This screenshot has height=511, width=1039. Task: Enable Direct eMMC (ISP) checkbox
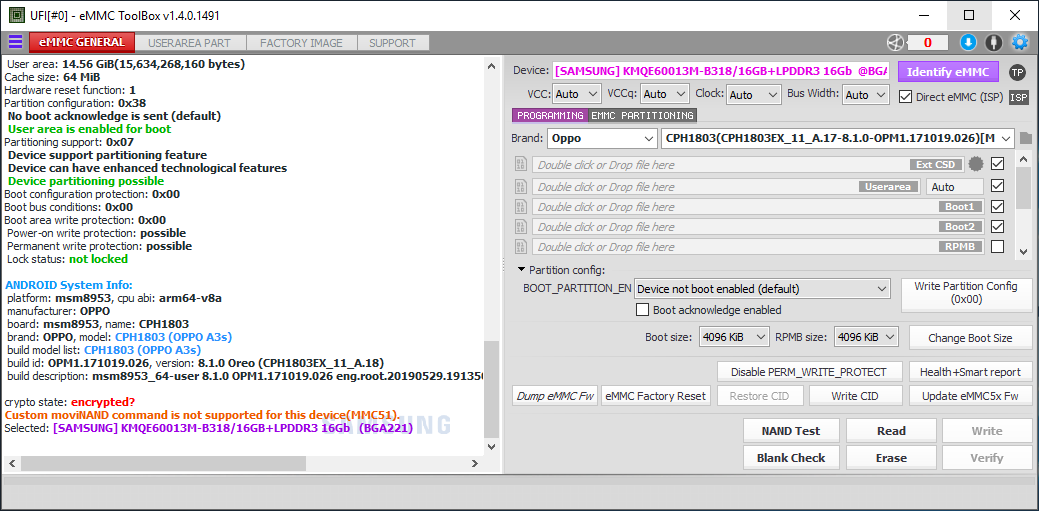[x=905, y=97]
